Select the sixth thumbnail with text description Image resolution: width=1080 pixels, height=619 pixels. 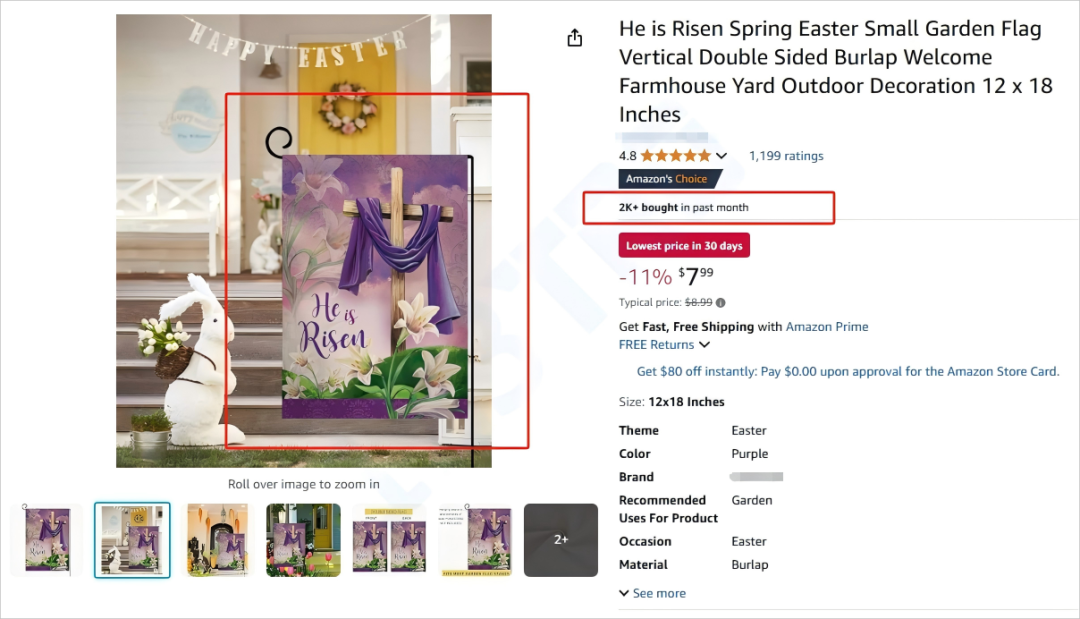[475, 540]
